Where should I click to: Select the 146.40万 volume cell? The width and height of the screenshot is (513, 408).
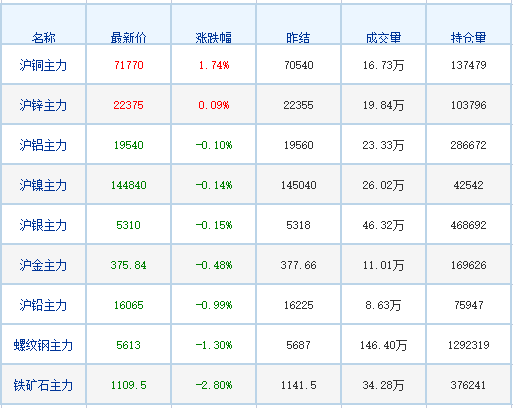pos(384,345)
